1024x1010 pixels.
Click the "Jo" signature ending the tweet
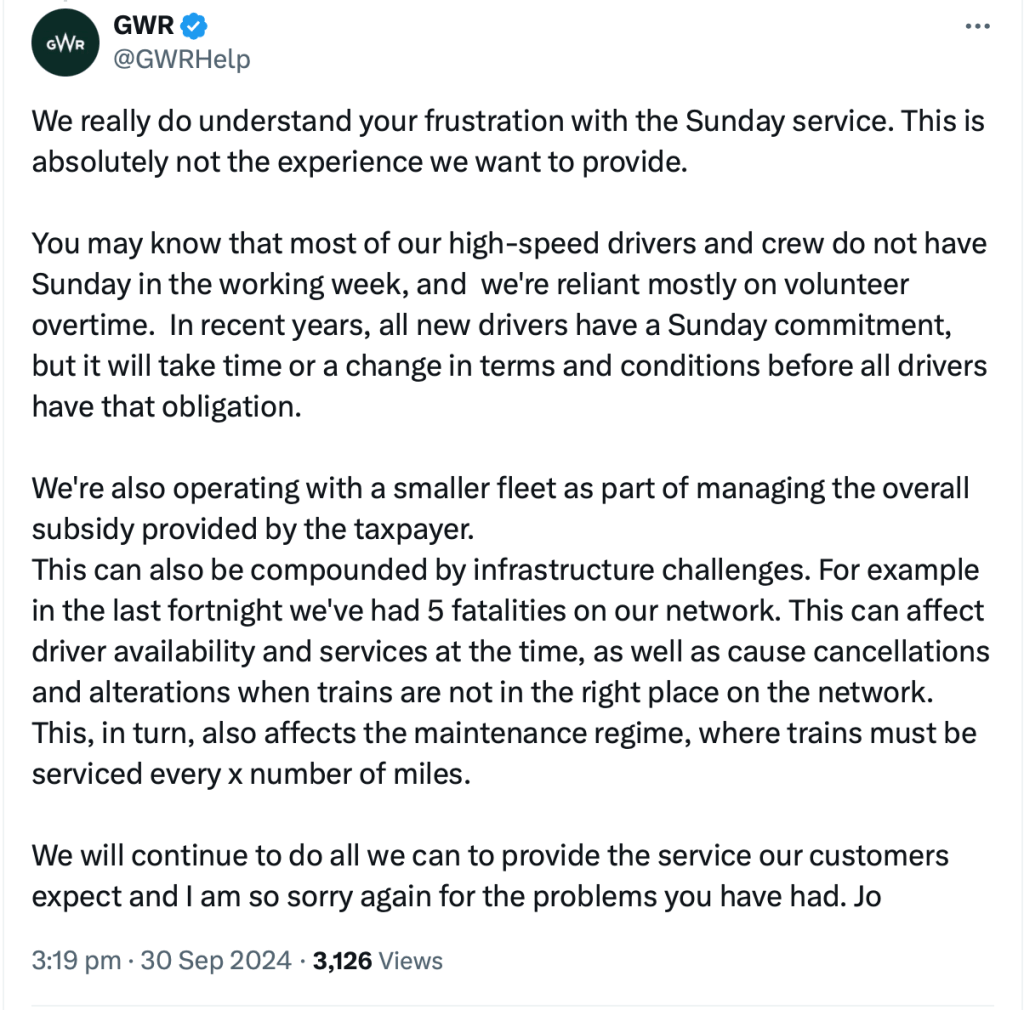tap(867, 896)
